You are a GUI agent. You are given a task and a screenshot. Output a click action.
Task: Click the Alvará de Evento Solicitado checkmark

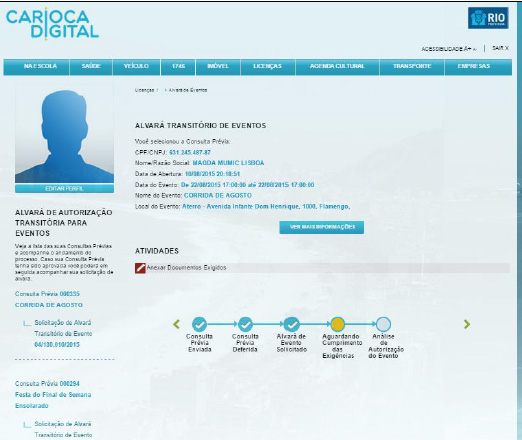coord(292,324)
